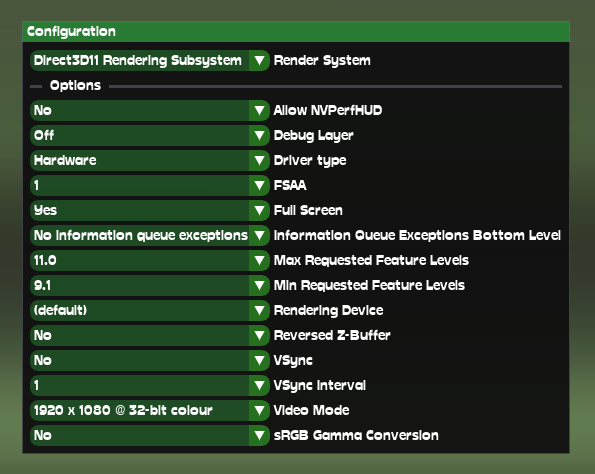Click the 'FSAA' label
The width and height of the screenshot is (595, 474).
click(290, 186)
